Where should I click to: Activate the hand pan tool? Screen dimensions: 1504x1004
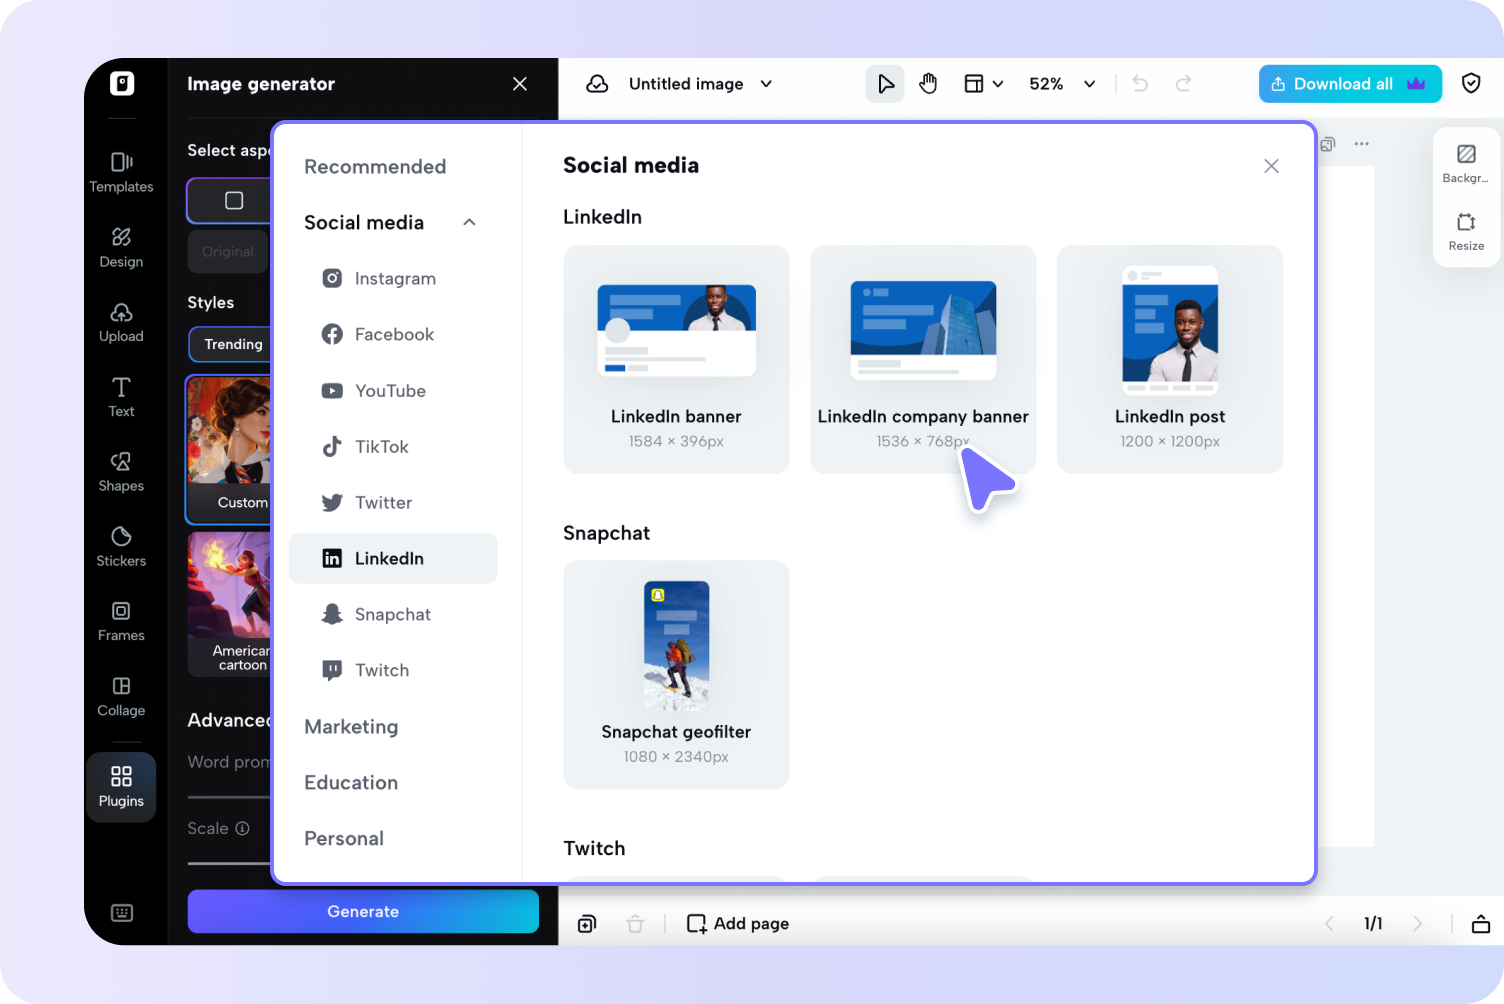pos(928,84)
